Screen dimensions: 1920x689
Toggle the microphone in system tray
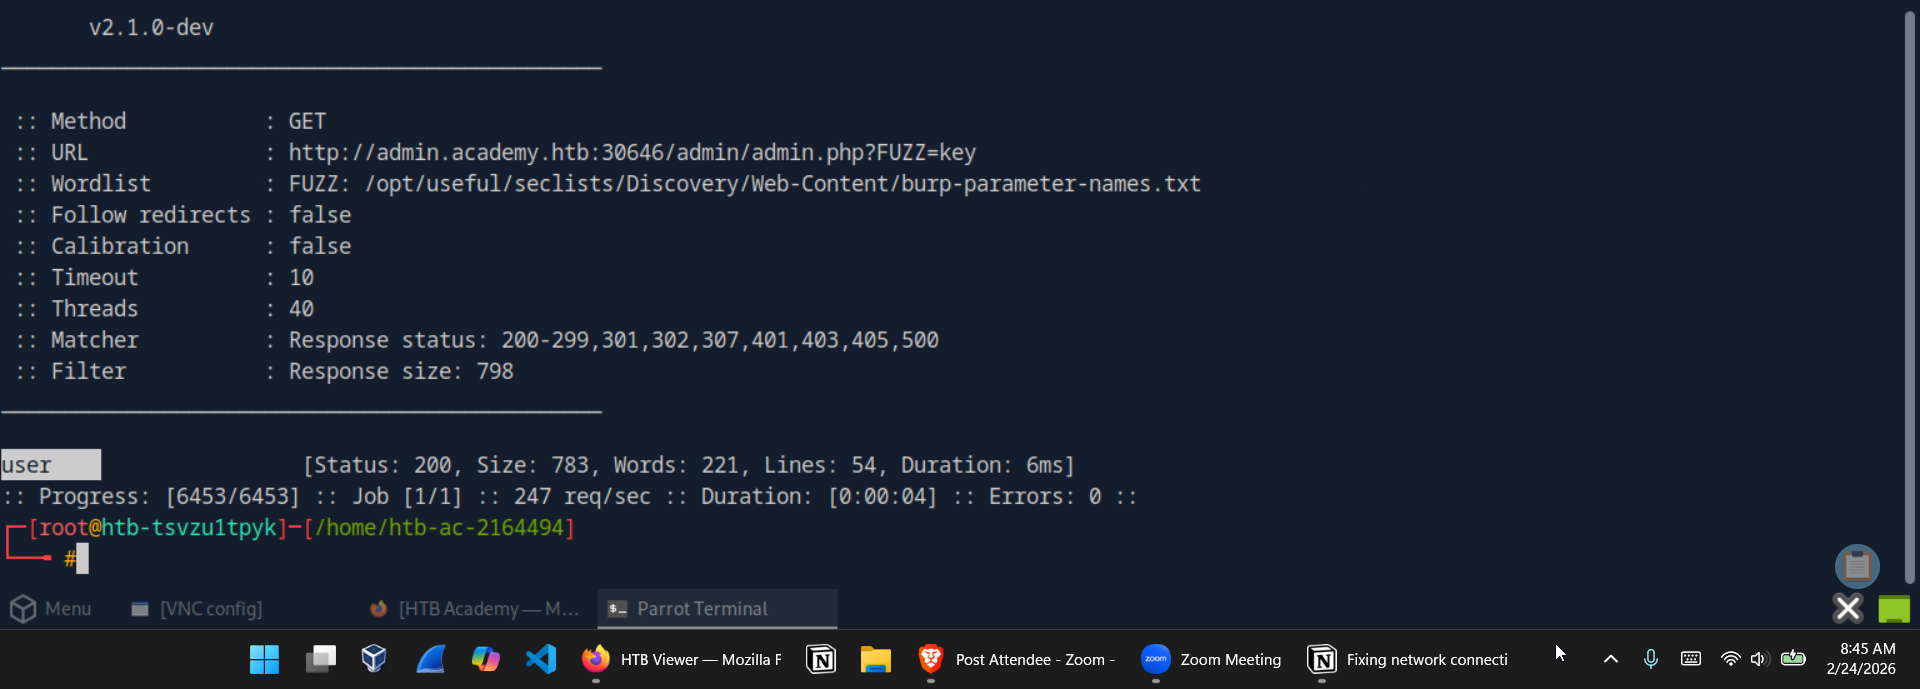[x=1651, y=659]
